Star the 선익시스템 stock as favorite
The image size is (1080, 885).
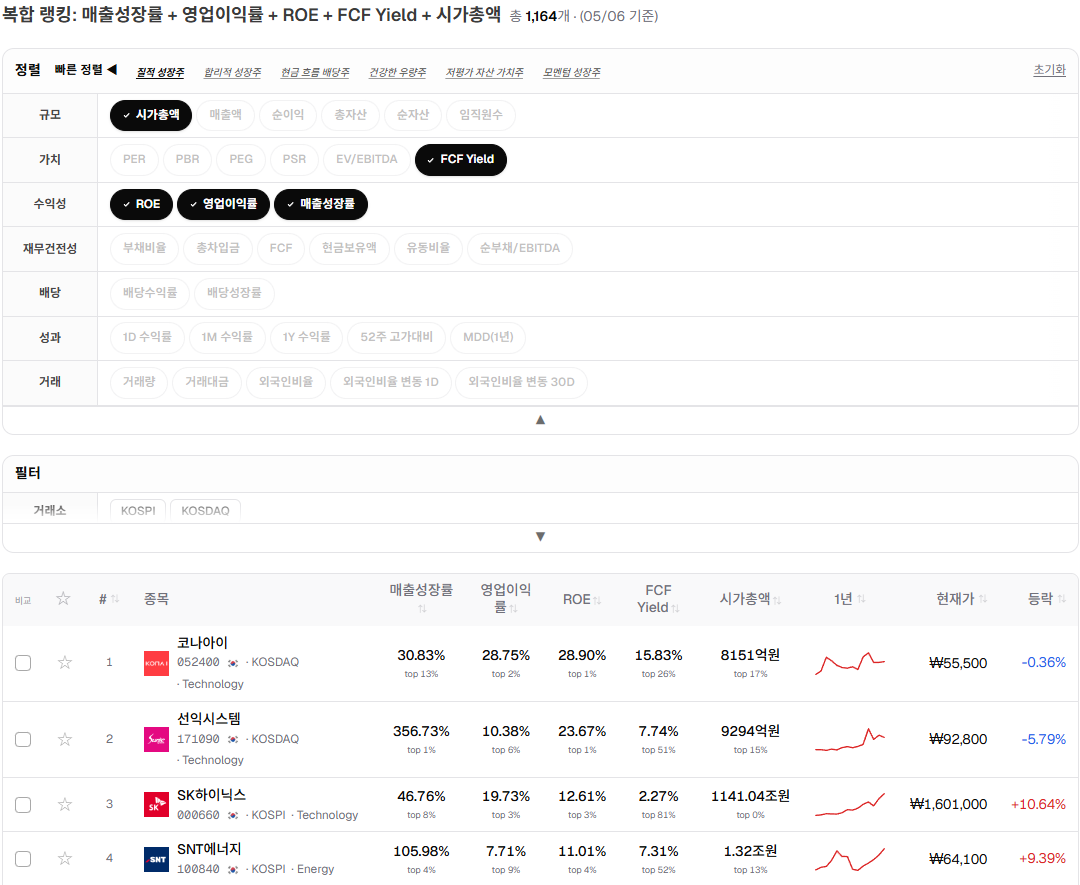click(x=65, y=739)
